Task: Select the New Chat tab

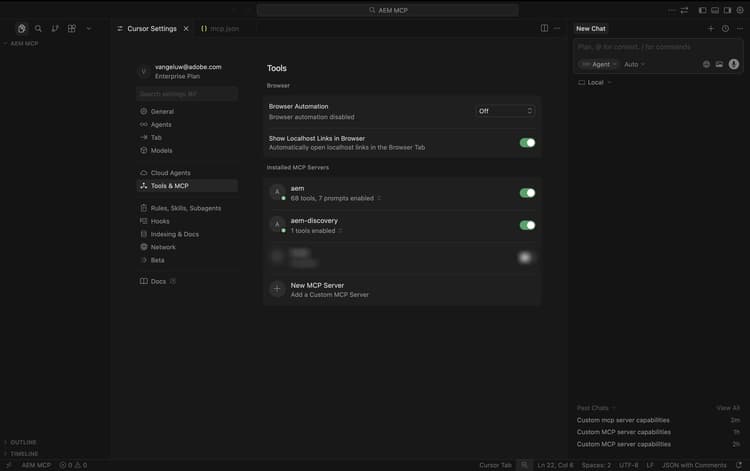Action: click(591, 29)
